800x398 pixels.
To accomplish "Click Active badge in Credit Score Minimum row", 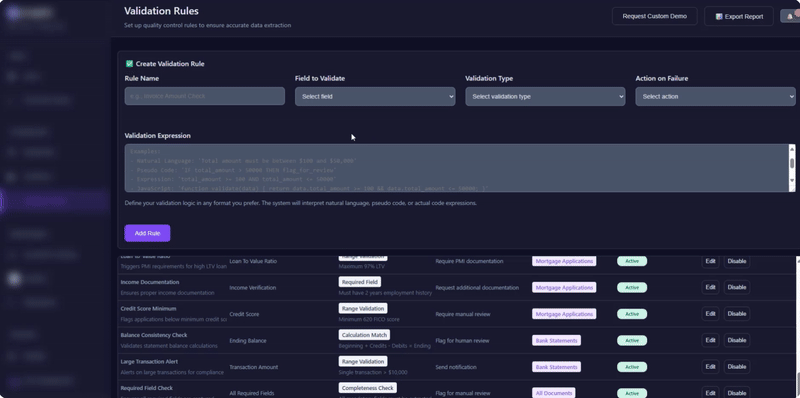I will point(632,314).
